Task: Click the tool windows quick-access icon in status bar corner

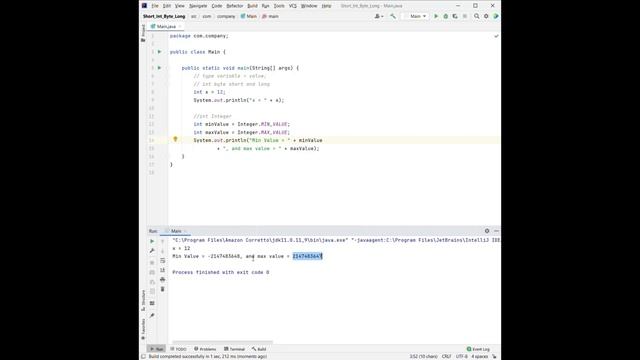Action: [x=143, y=357]
